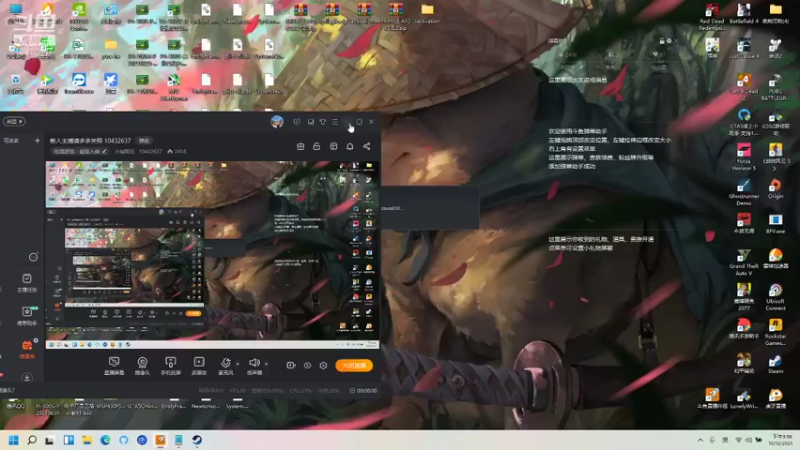Open Steam from the taskbar
The image size is (800, 450).
pyautogui.click(x=197, y=440)
